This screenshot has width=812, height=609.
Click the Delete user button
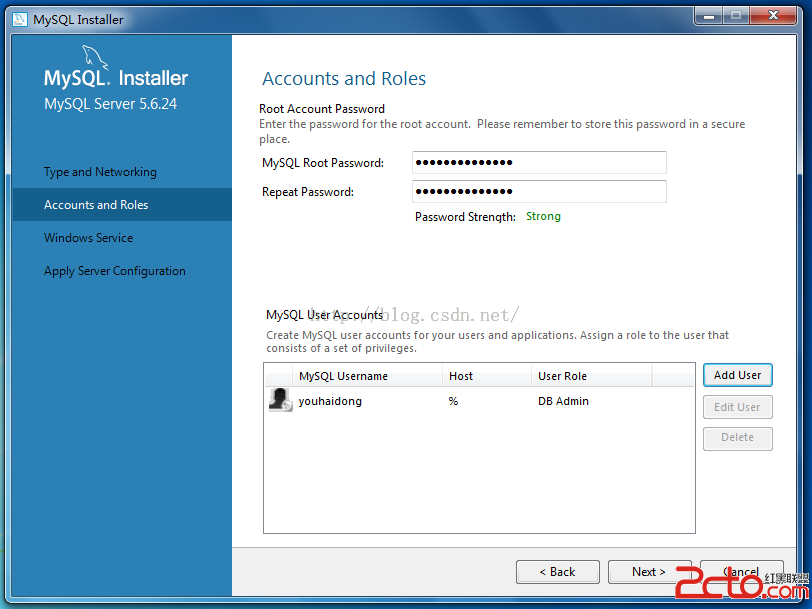(x=737, y=438)
